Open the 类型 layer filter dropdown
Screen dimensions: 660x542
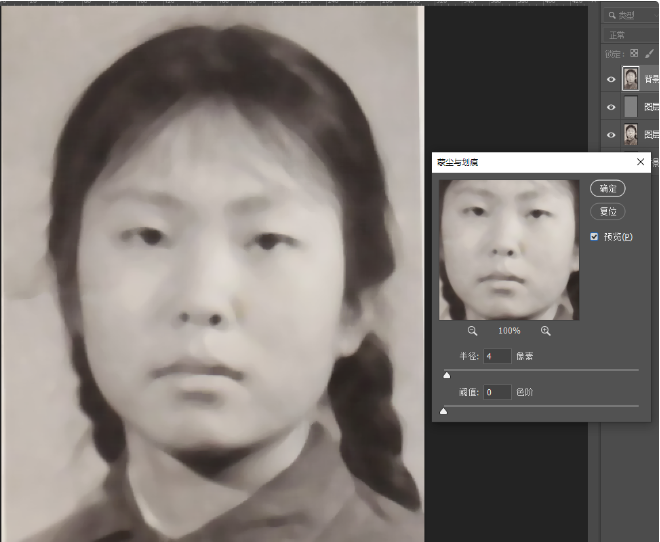tap(631, 16)
